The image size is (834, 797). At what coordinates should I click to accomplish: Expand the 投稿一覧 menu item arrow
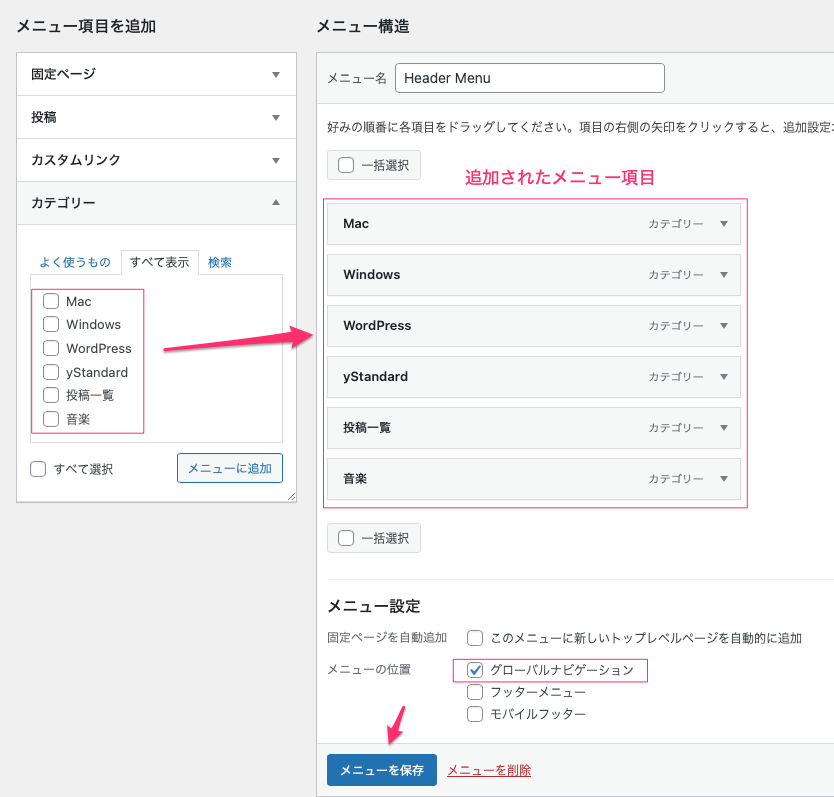point(724,428)
